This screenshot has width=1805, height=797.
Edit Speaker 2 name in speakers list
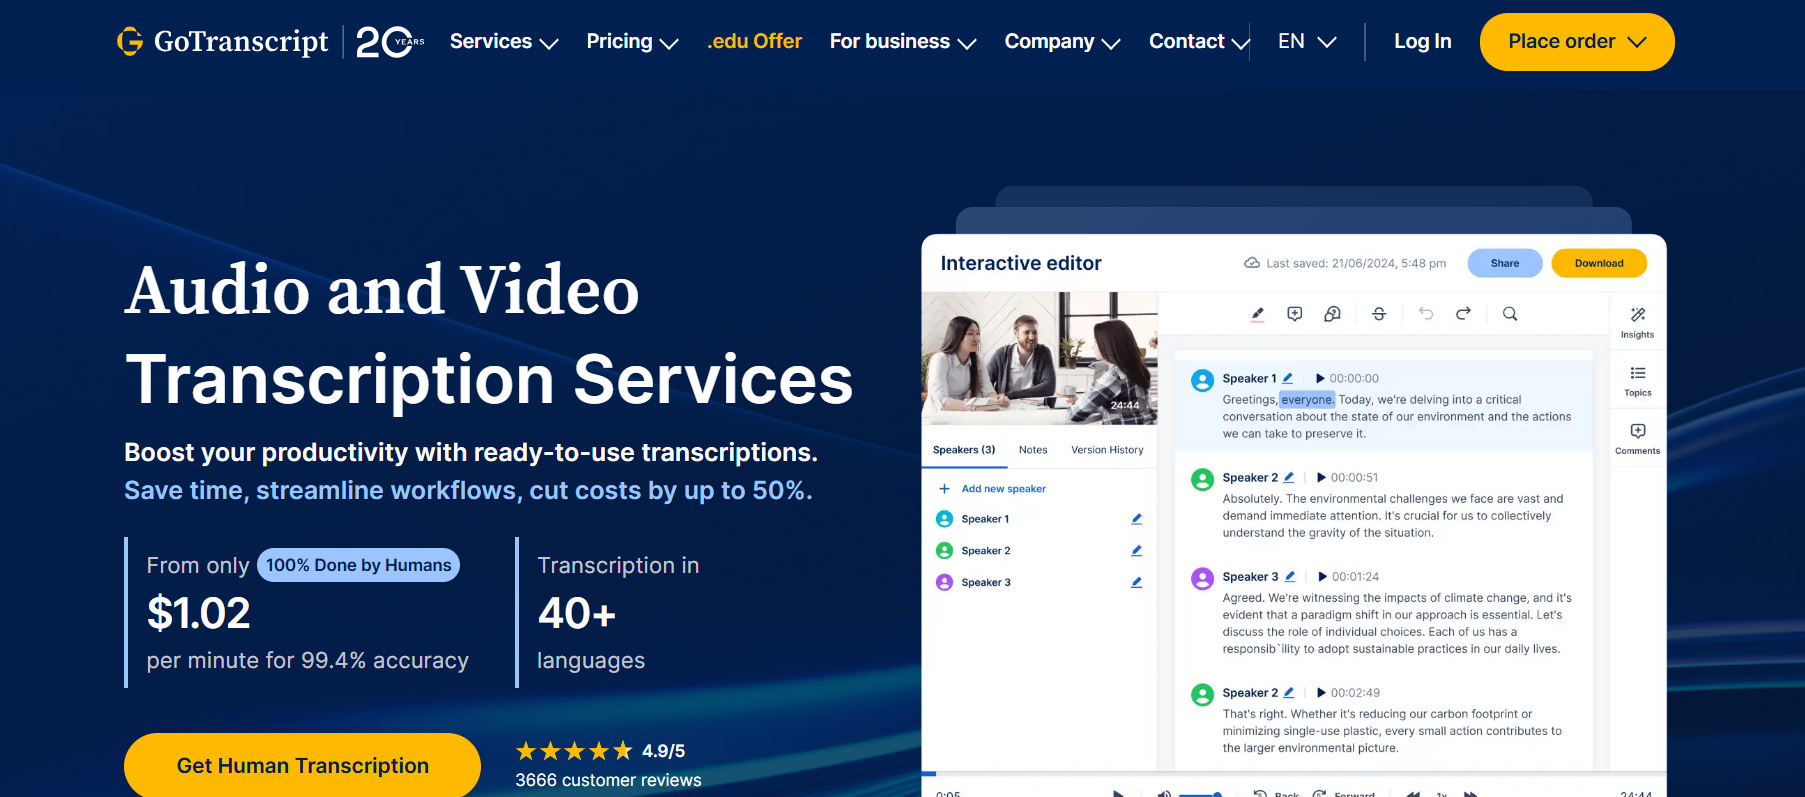pos(1136,551)
